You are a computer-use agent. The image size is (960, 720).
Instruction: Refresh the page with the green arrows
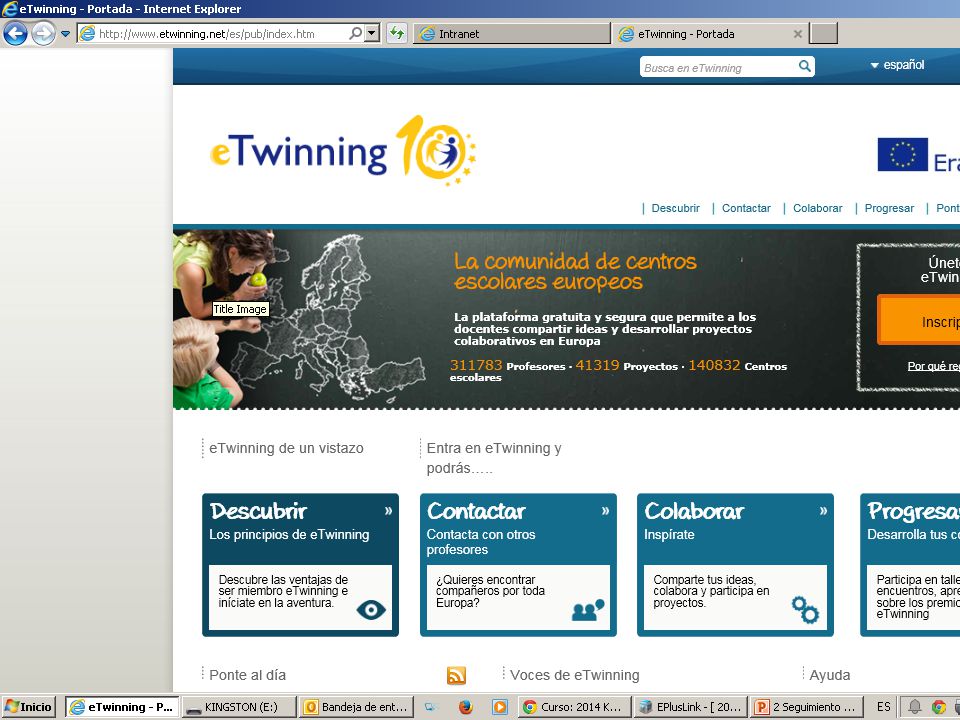(x=397, y=33)
